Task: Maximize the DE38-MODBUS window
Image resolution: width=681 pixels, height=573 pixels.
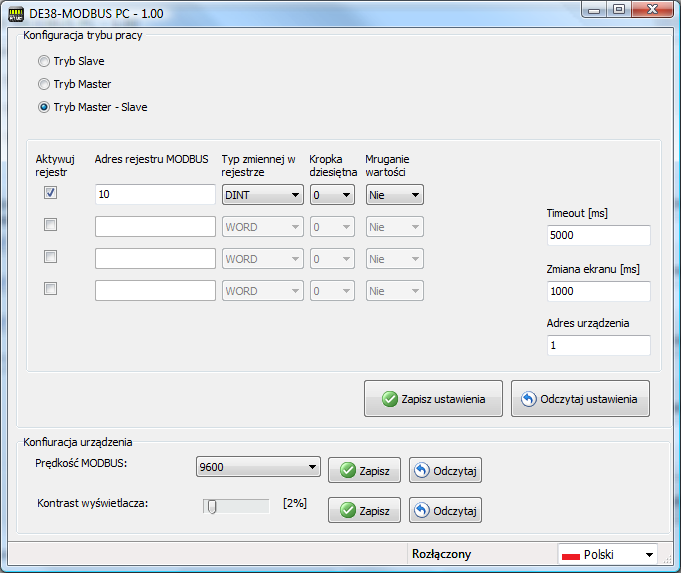Action: point(619,10)
